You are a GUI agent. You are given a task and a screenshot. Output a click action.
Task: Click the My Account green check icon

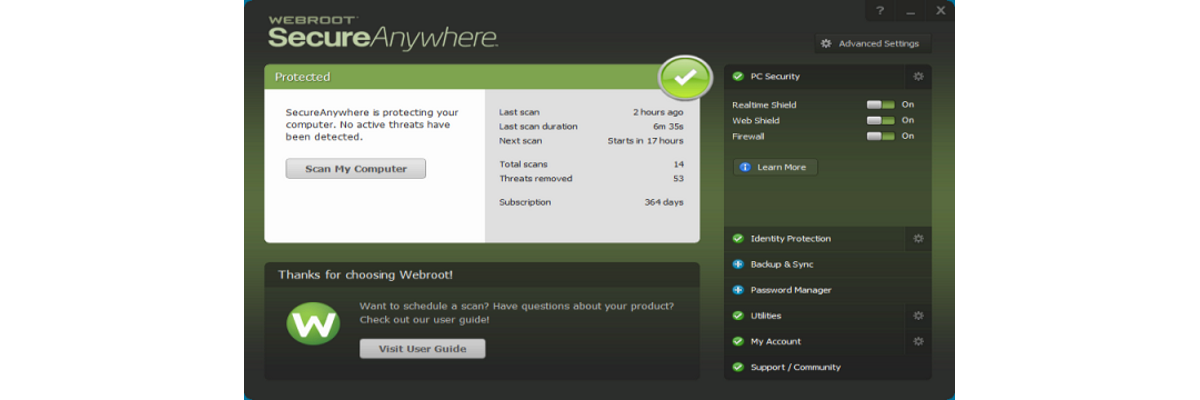point(738,341)
